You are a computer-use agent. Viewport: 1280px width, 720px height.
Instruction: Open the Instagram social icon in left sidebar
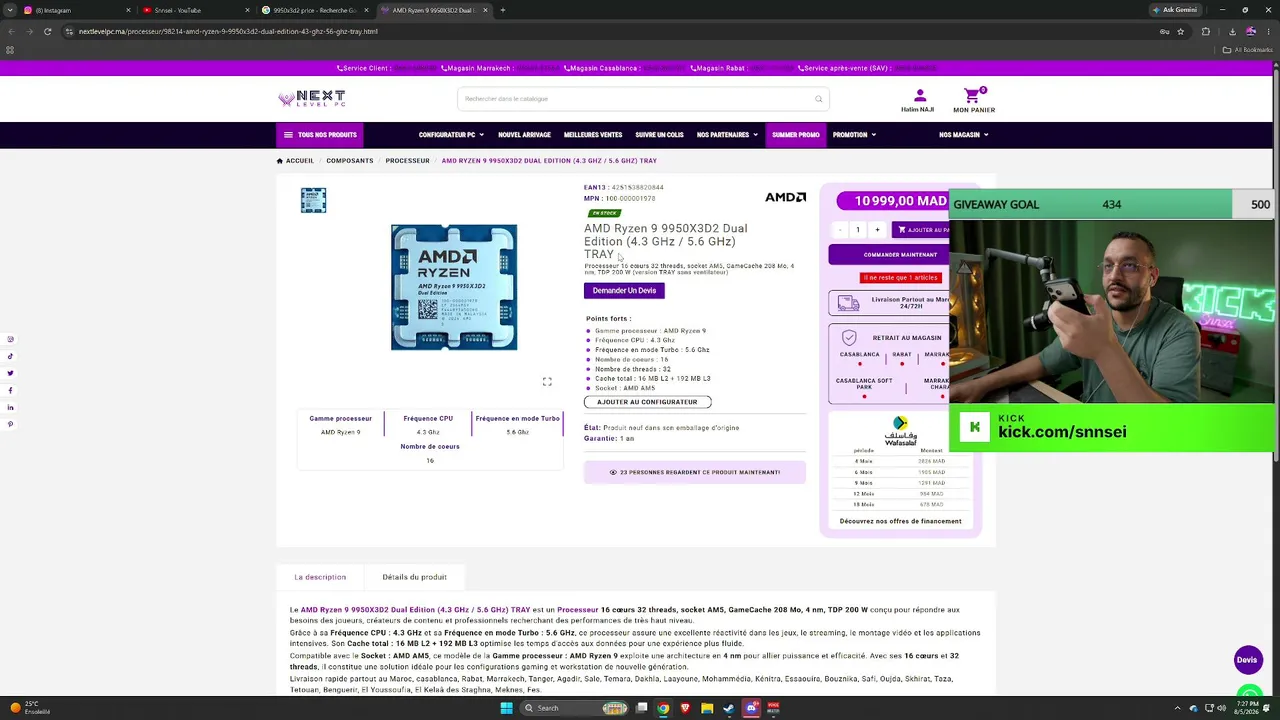click(10, 339)
